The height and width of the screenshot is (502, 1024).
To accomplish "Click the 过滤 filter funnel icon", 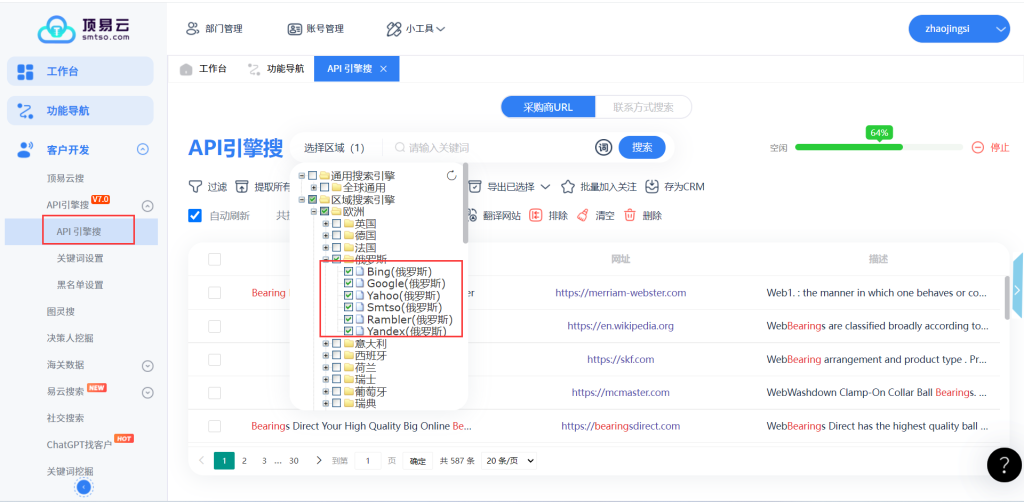I will [196, 187].
